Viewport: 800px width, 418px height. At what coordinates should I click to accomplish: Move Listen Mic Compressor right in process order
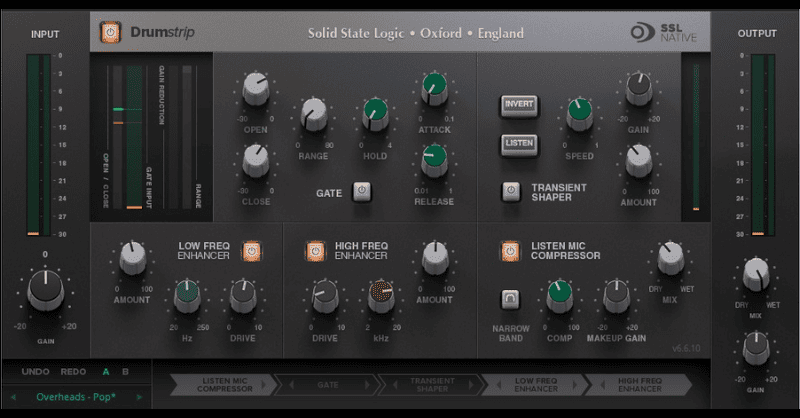[x=264, y=385]
